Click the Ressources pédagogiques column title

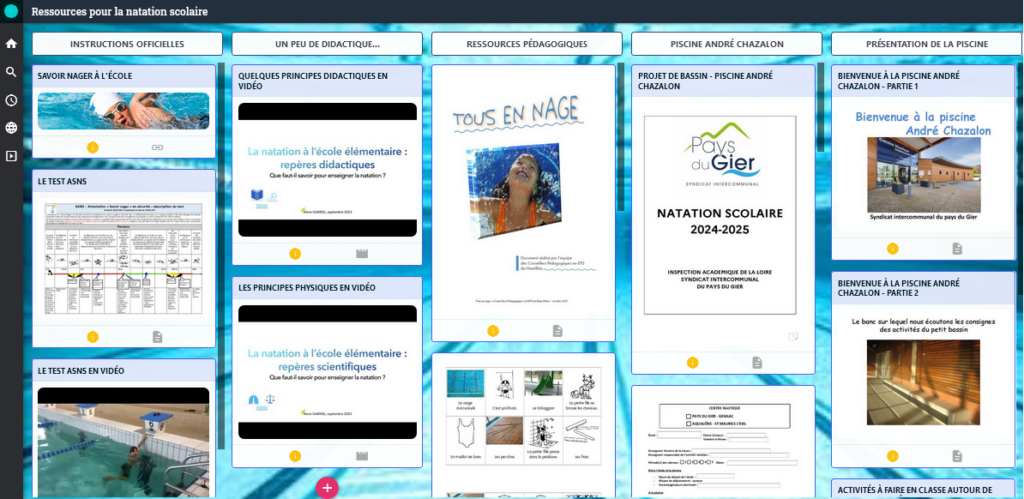(x=527, y=44)
